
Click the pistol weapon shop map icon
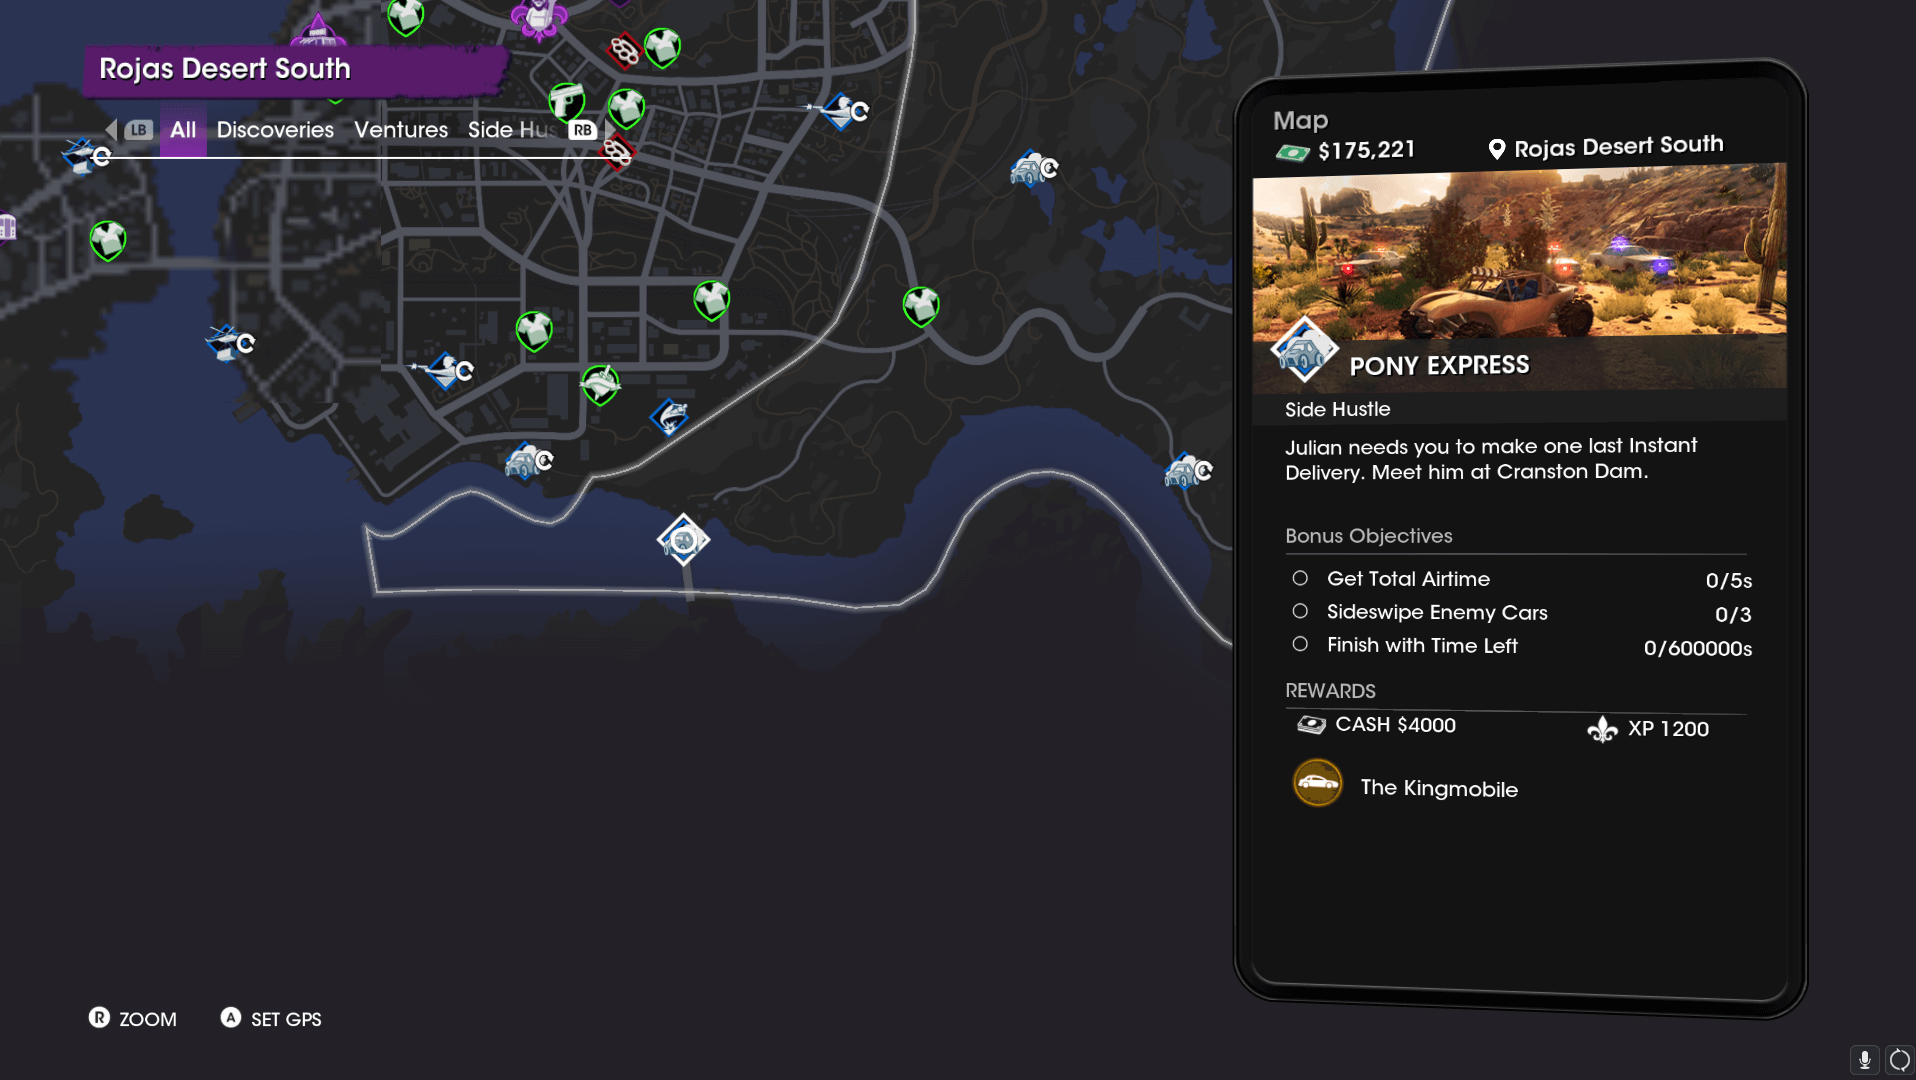tap(566, 102)
